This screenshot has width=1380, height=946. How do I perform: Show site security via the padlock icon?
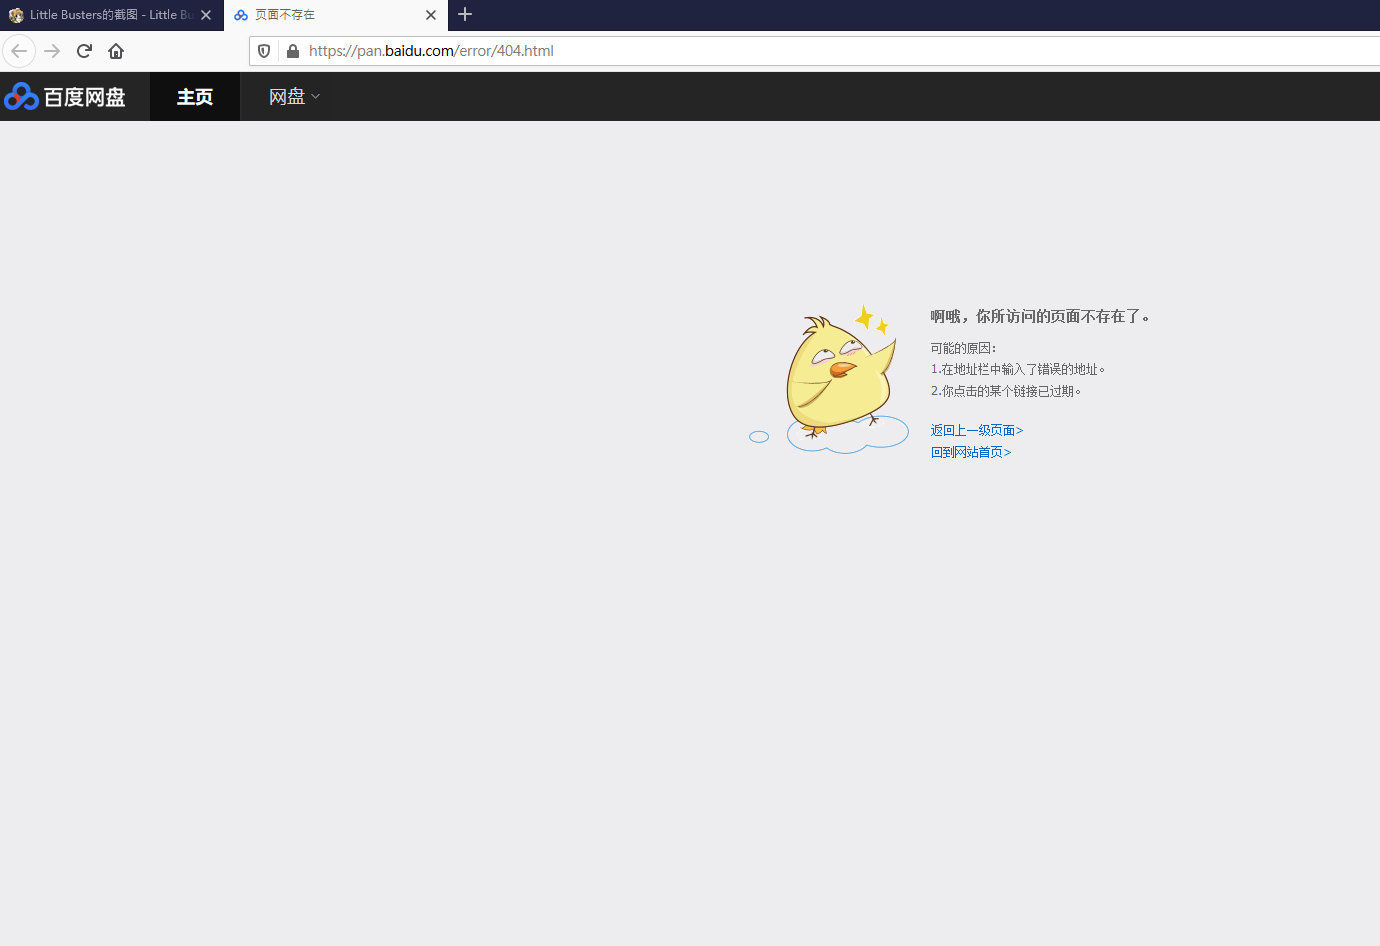[293, 51]
